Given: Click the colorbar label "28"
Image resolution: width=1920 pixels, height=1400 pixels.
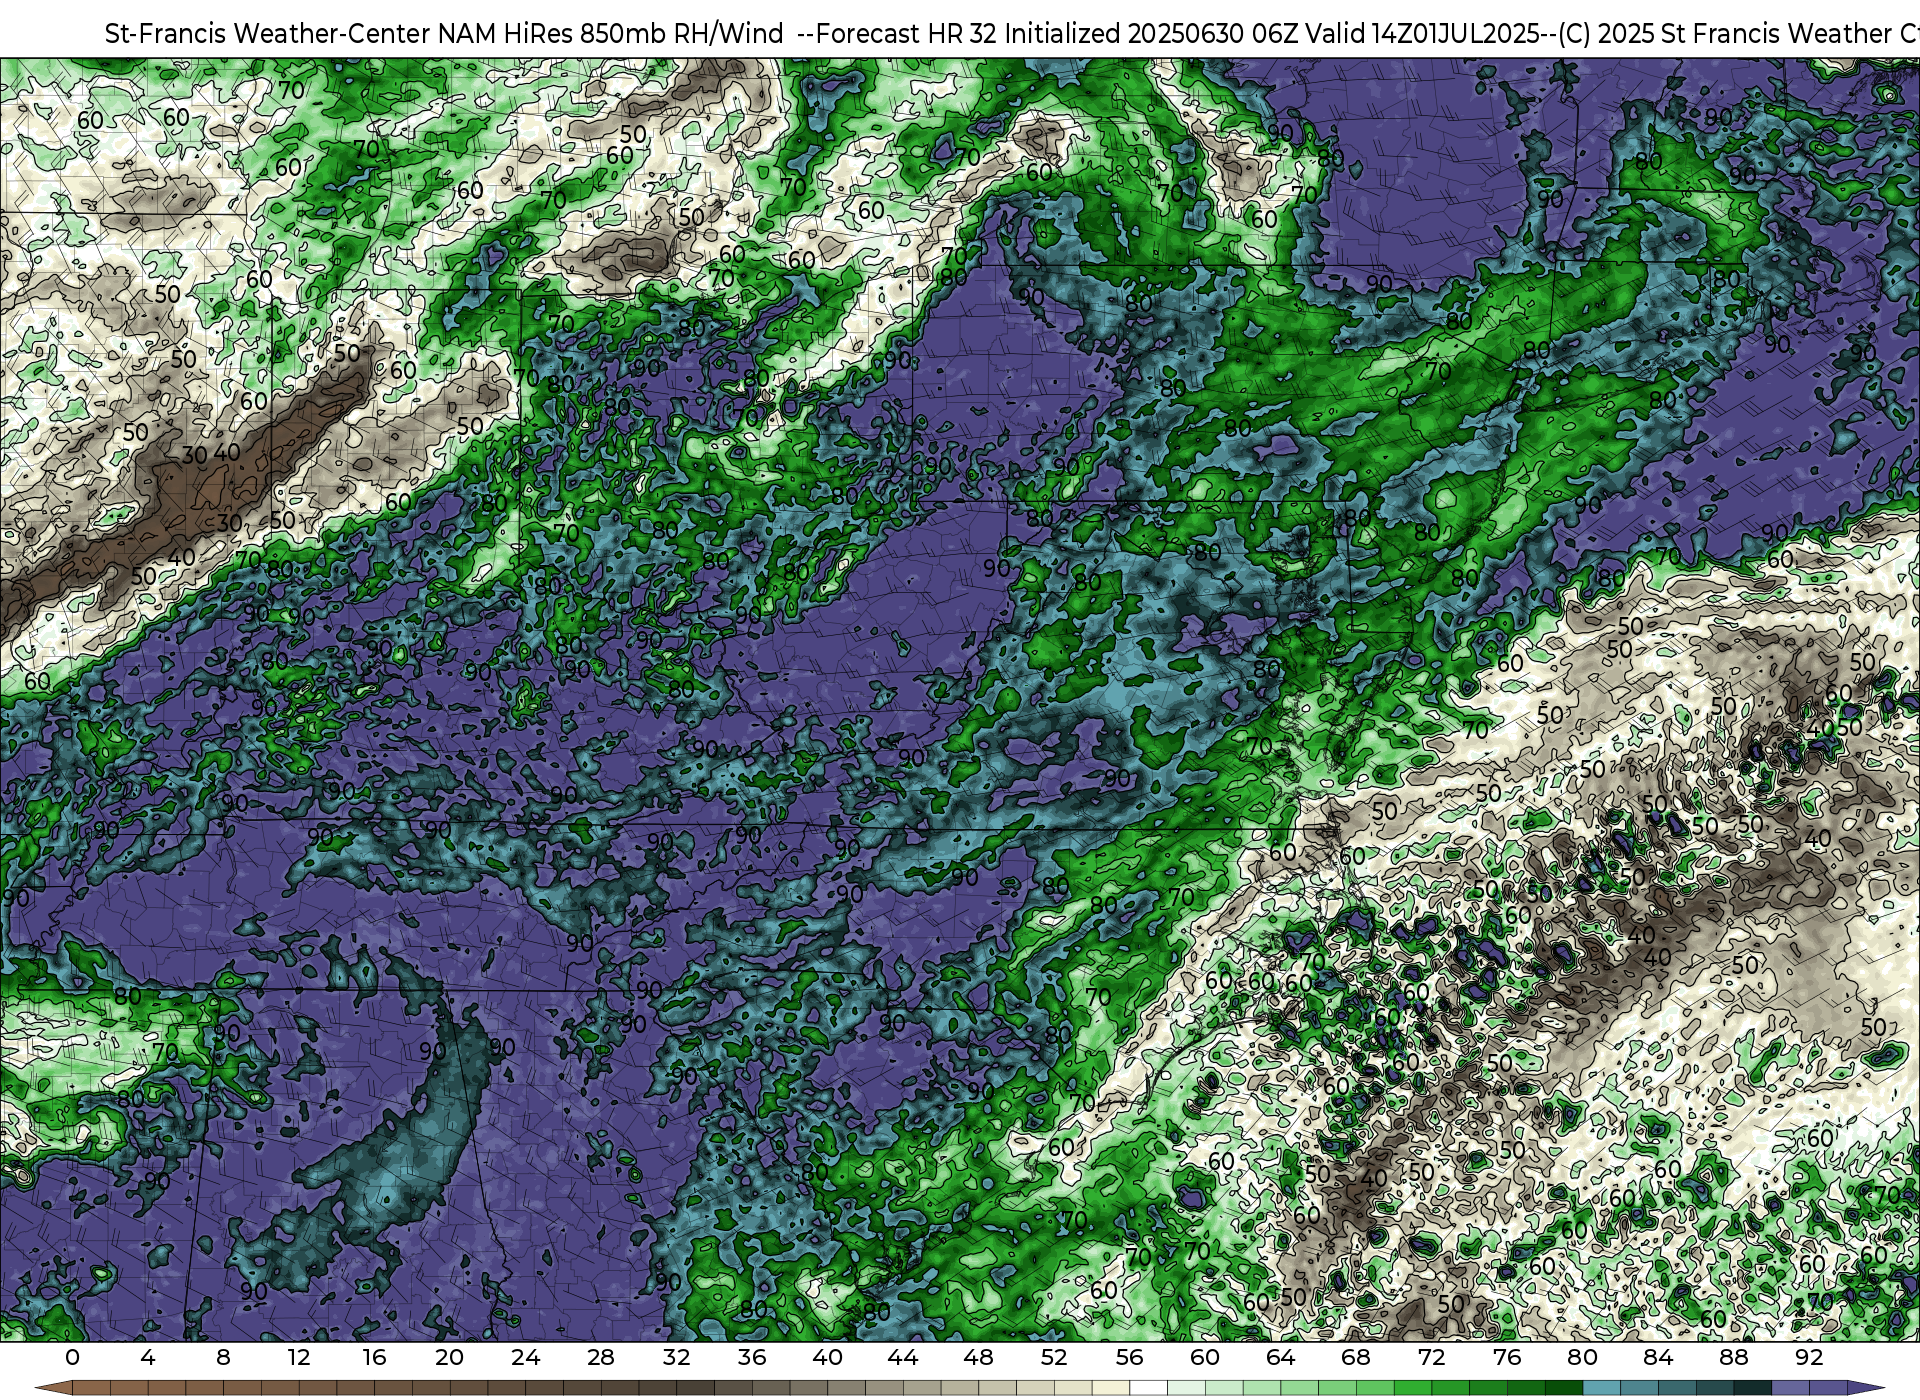Looking at the screenshot, I should [x=601, y=1357].
